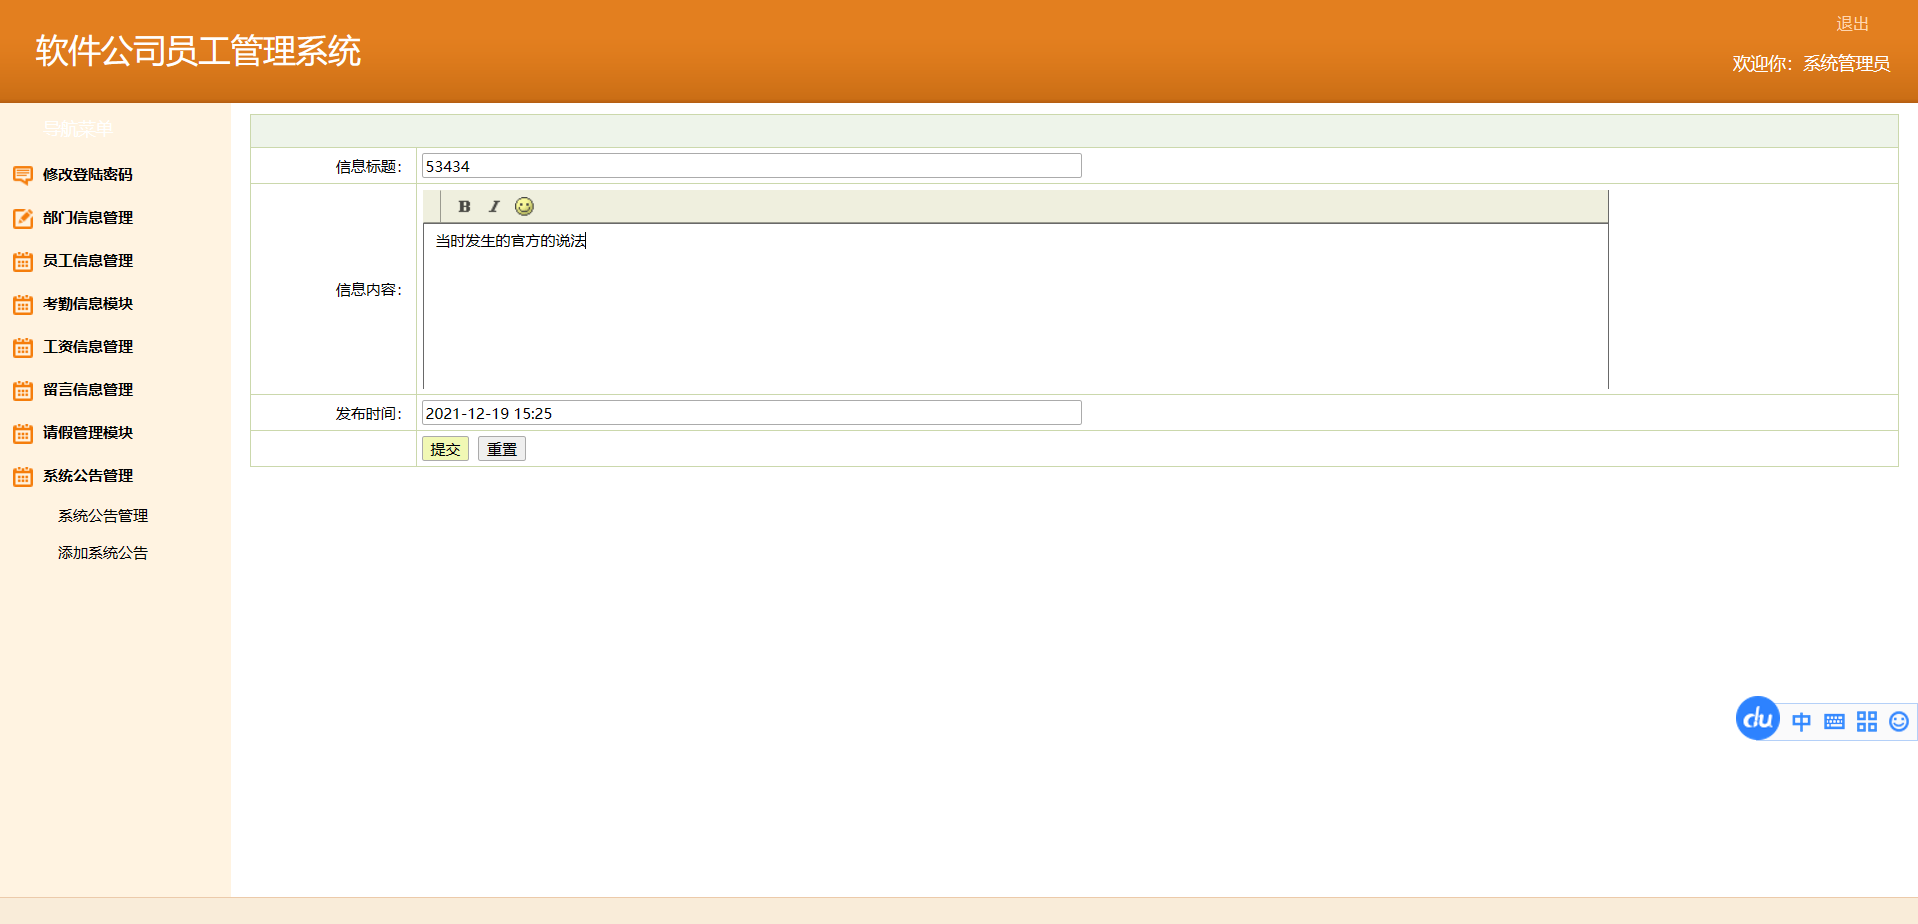
Task: Expand 员工信息管理 menu
Action: click(x=88, y=260)
